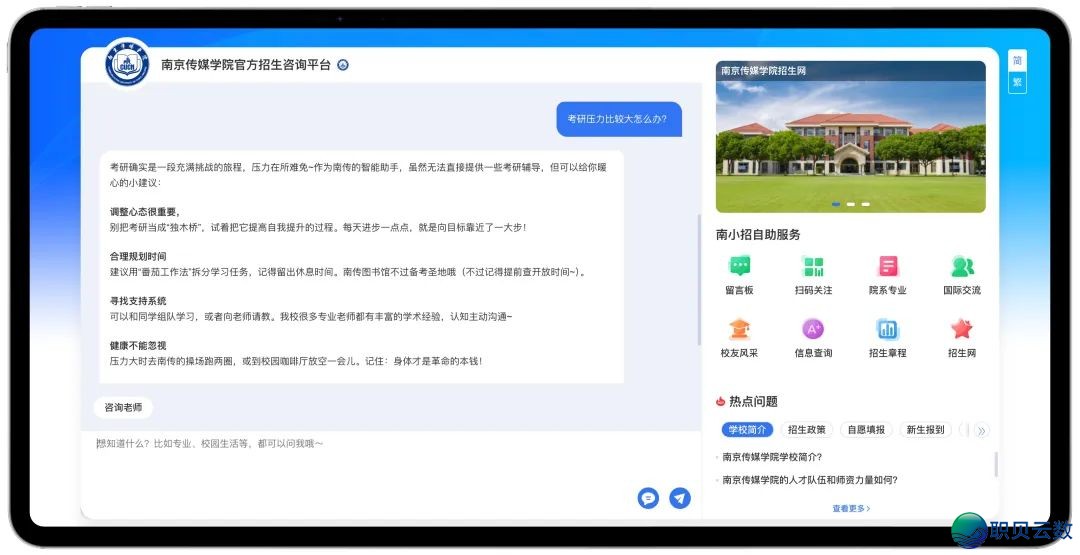
Task: Open the 招生章程 admissions charter icon
Action: click(x=888, y=329)
